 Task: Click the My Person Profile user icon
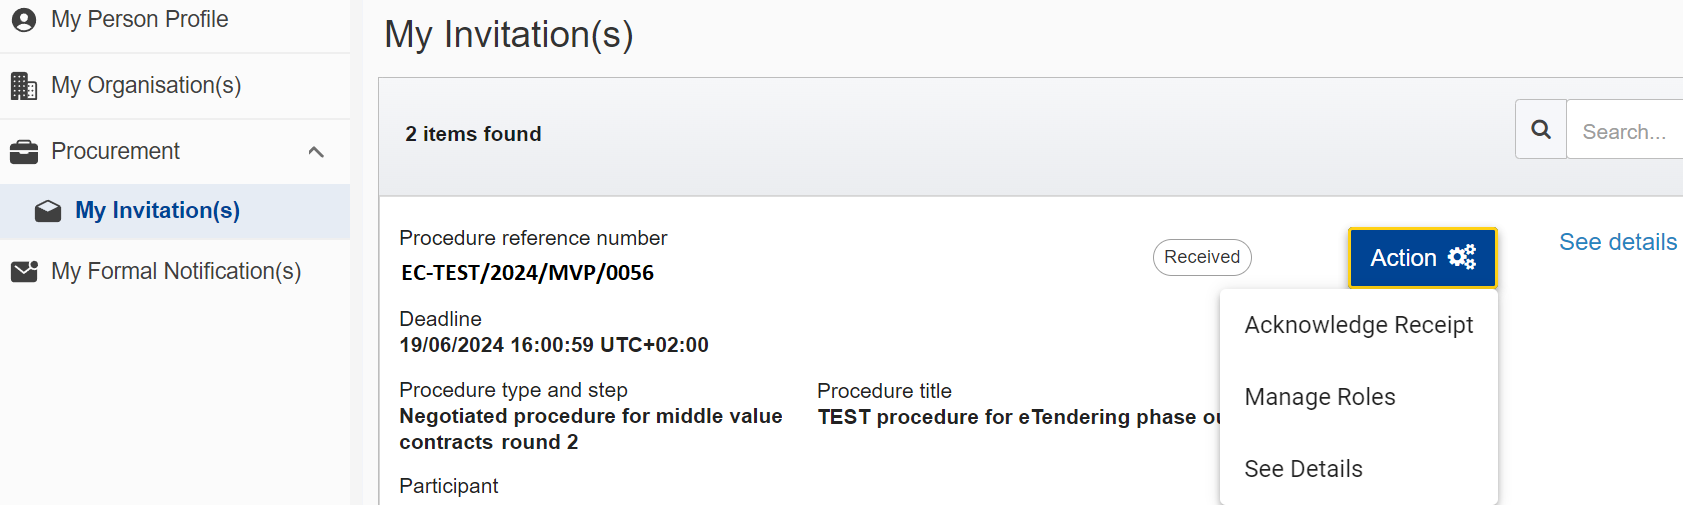(x=23, y=20)
